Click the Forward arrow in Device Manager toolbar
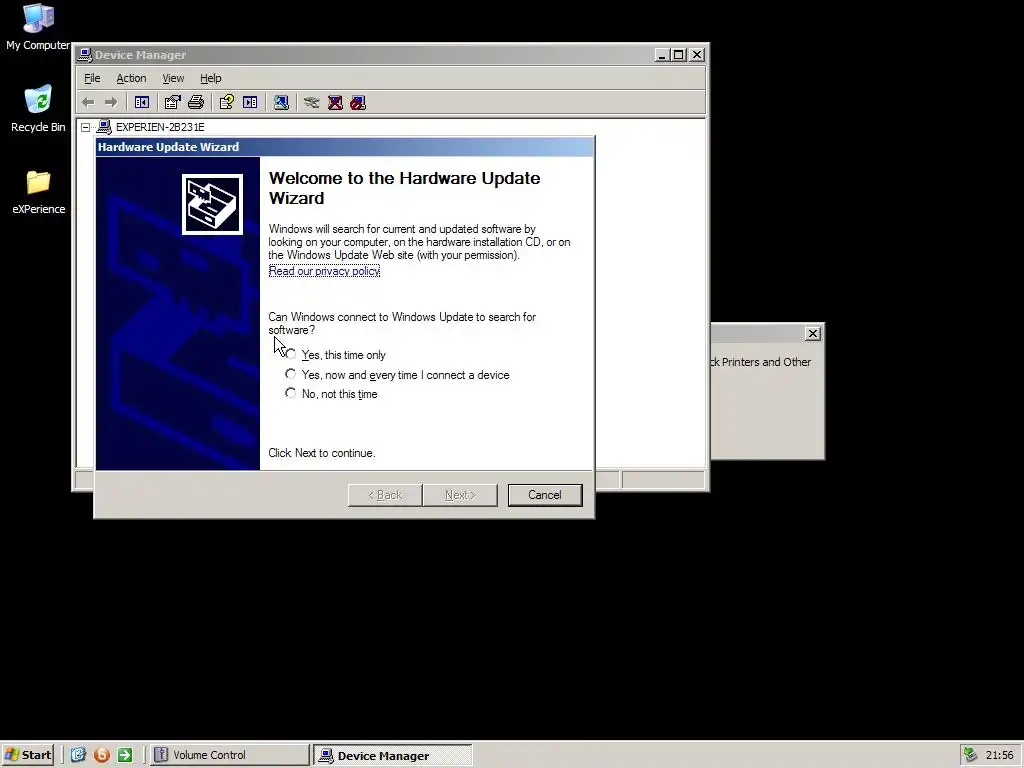The width and height of the screenshot is (1024, 768). pos(111,103)
